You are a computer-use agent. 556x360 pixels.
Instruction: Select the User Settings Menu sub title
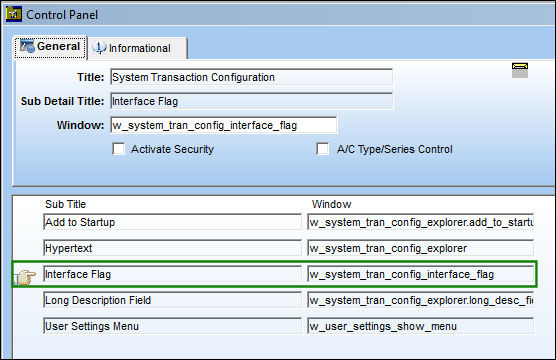point(172,326)
